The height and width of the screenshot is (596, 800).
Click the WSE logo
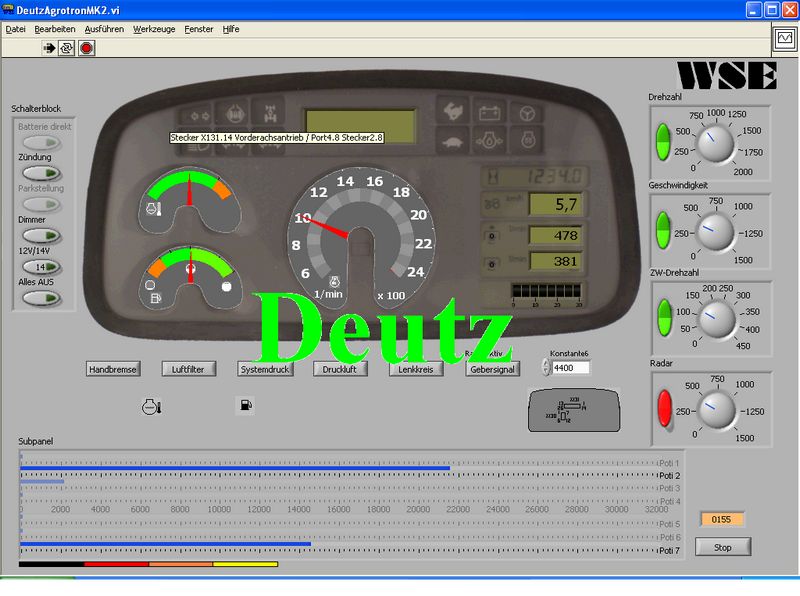pyautogui.click(x=727, y=76)
